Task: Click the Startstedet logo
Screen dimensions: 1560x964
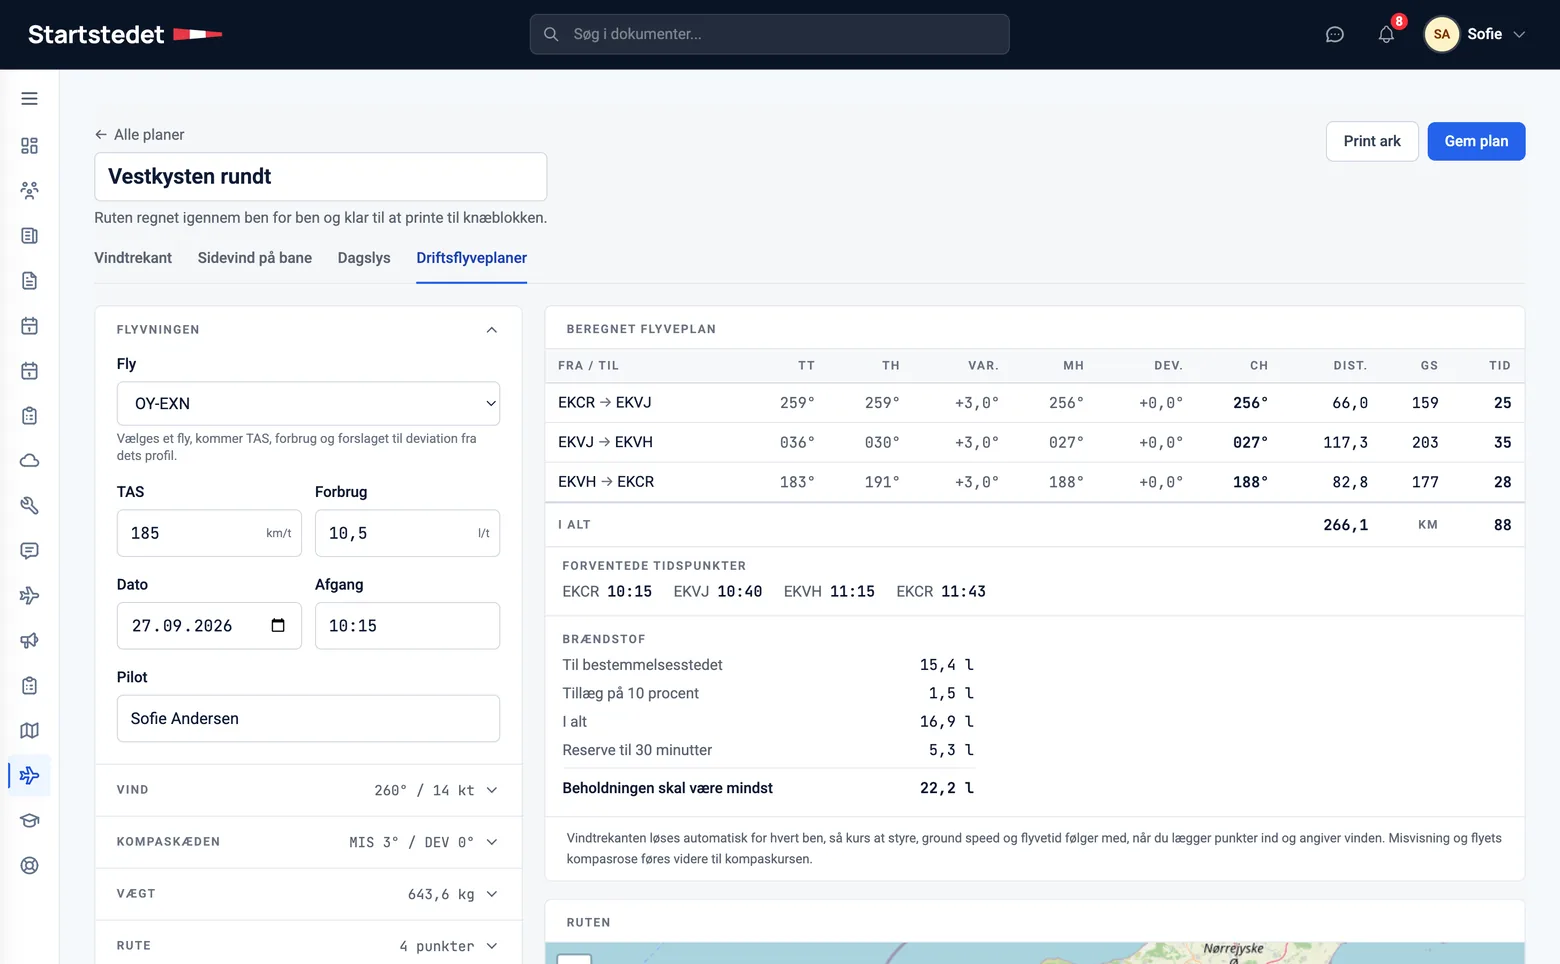Action: [x=125, y=35]
